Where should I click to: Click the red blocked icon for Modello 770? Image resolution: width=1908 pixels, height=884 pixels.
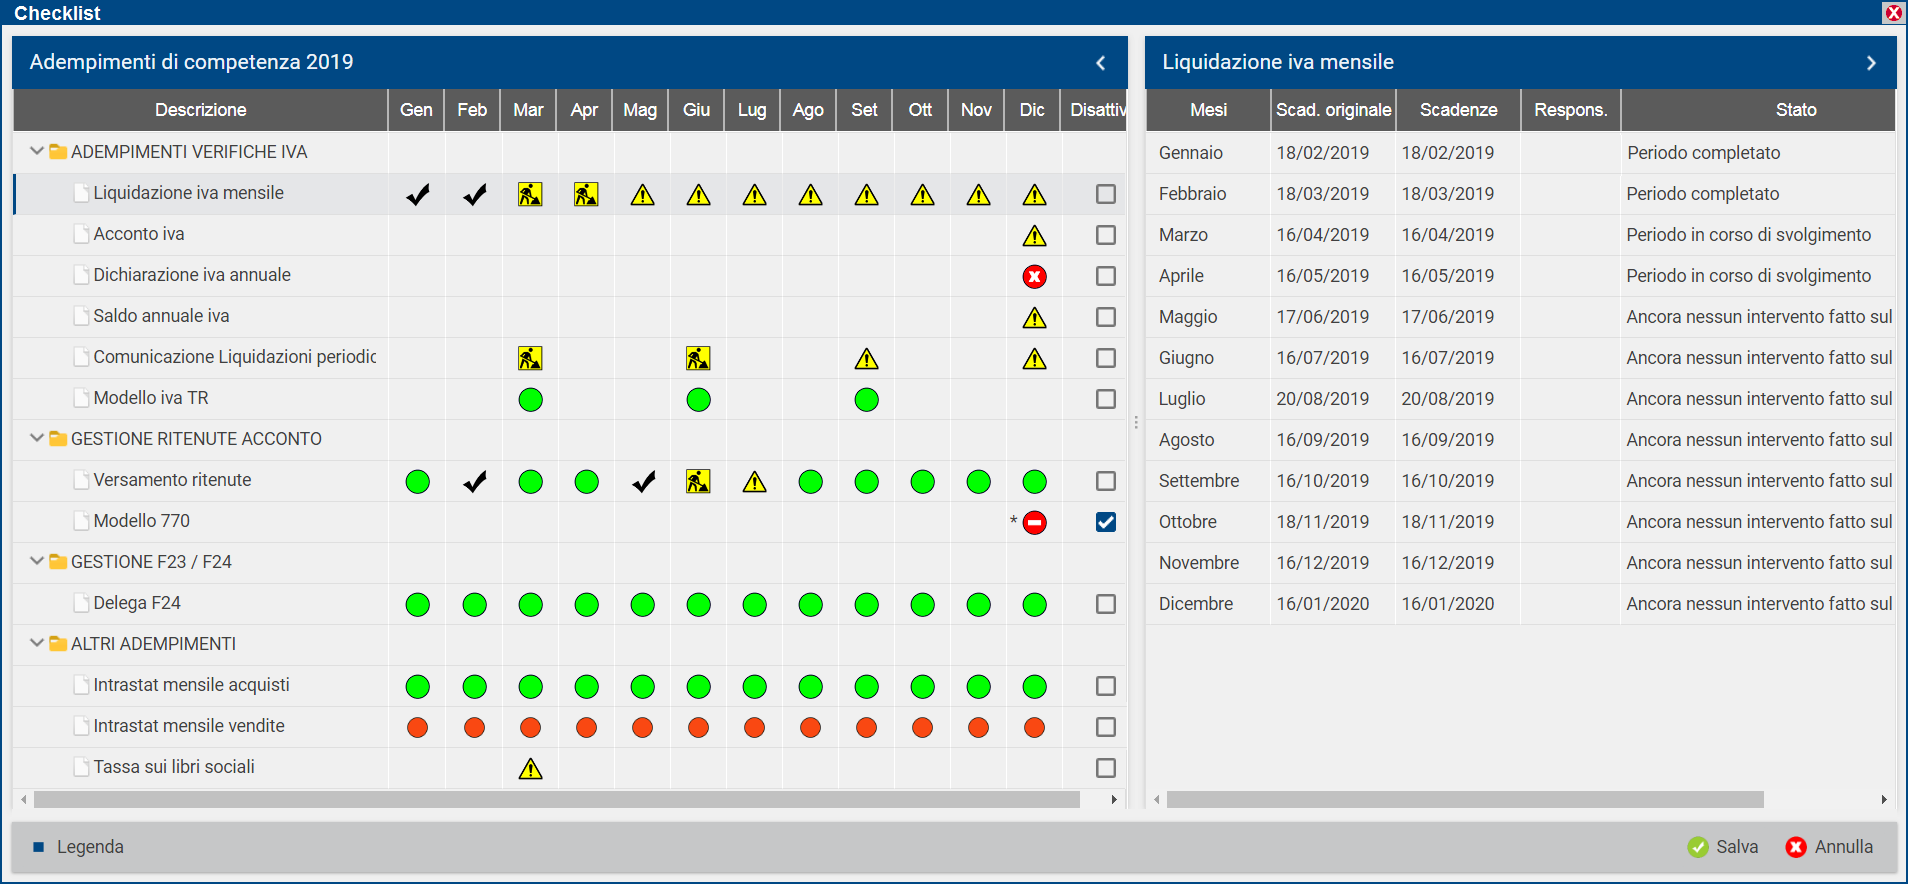pyautogui.click(x=1034, y=523)
